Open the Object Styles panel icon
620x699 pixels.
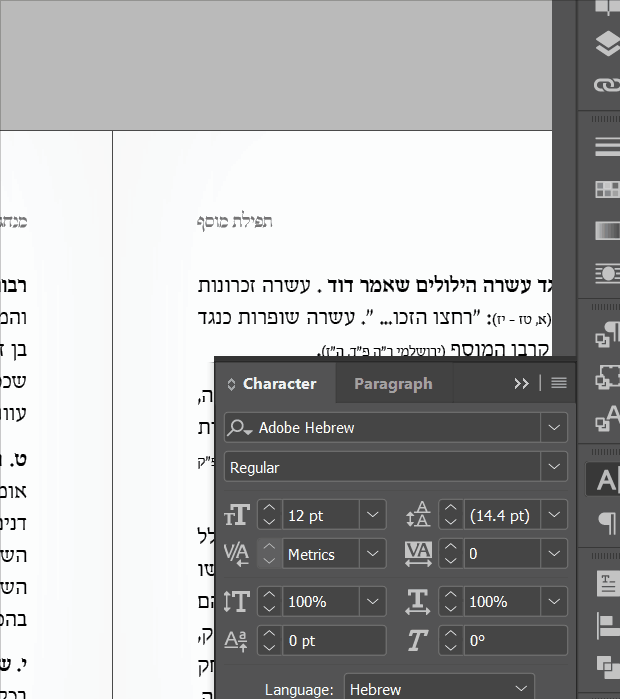click(608, 377)
